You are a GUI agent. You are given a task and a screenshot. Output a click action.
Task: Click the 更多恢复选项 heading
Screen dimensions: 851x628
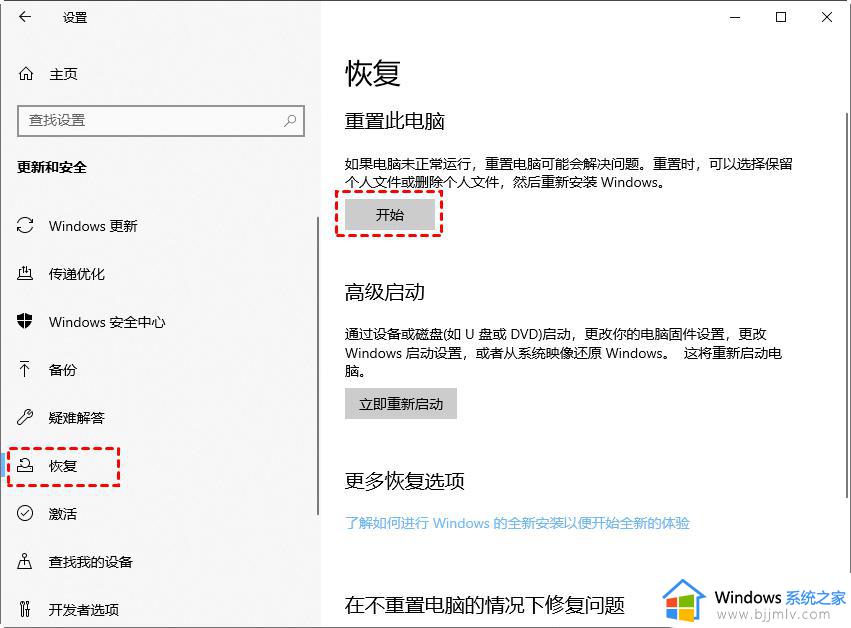pyautogui.click(x=404, y=480)
